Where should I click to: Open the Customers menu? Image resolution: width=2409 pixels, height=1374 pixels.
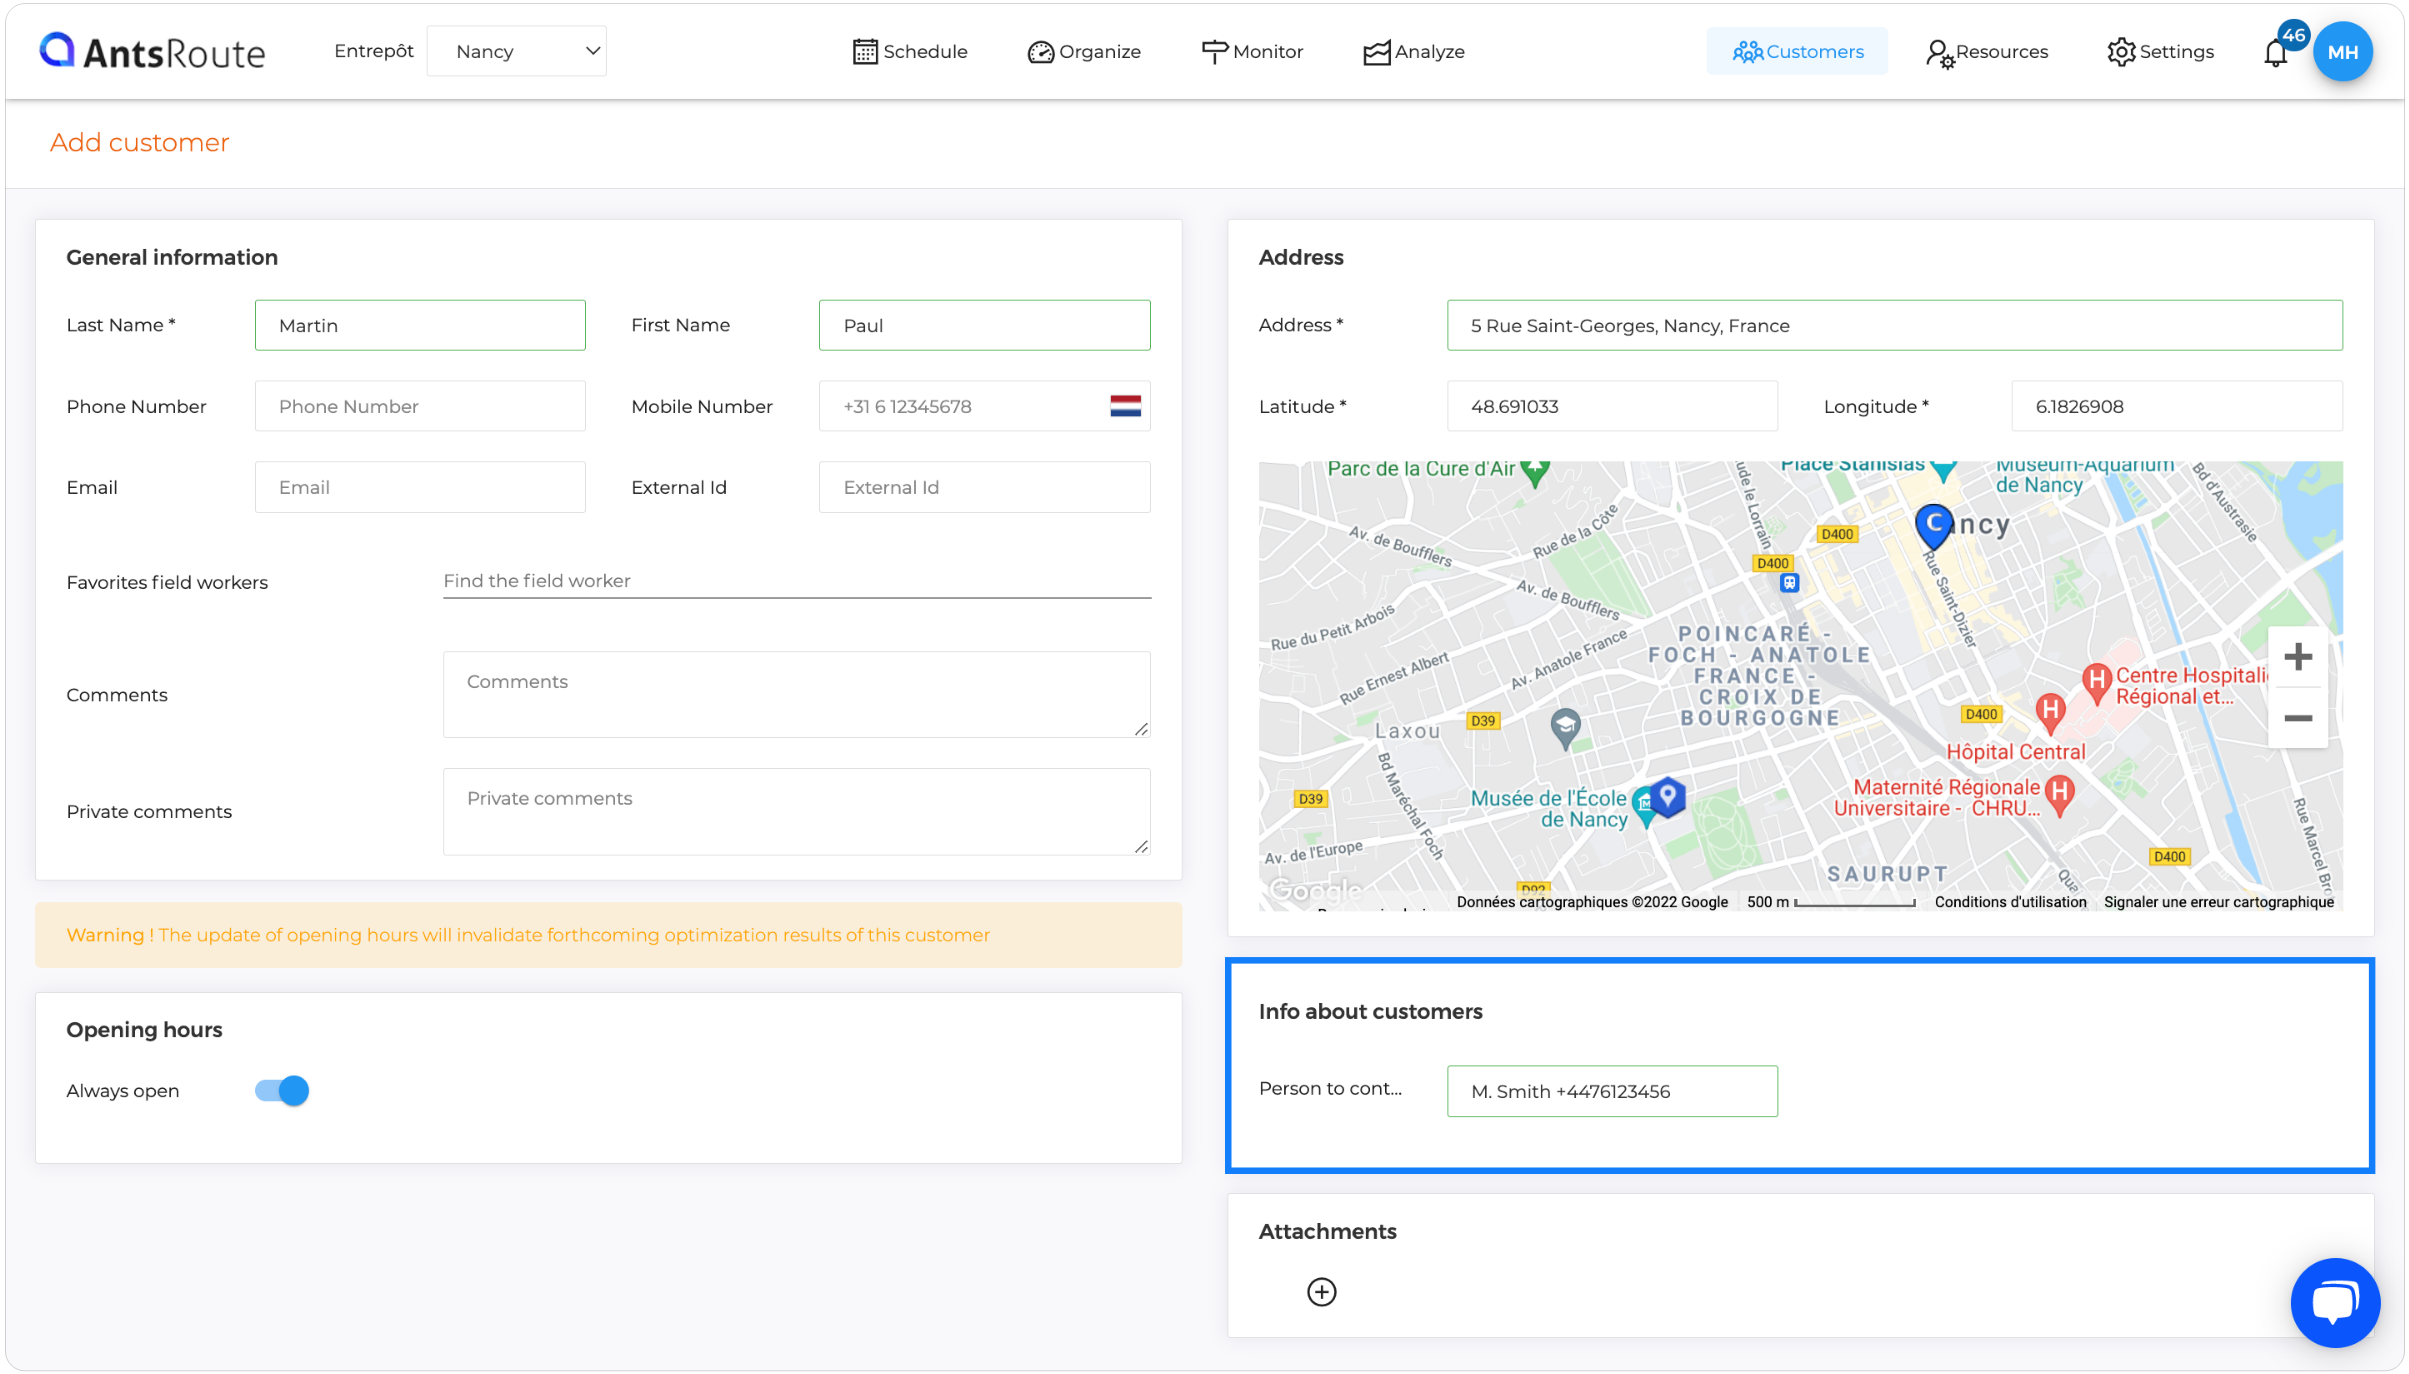click(x=1797, y=51)
